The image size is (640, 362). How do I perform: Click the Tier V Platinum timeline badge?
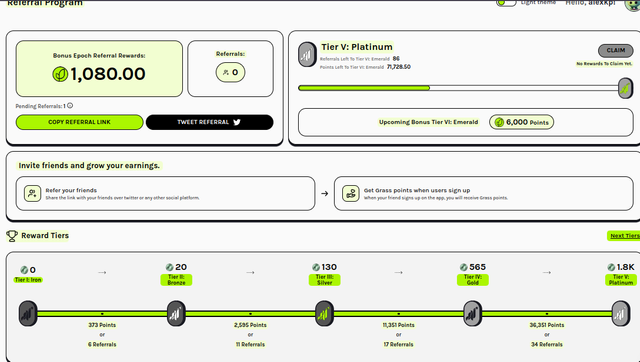point(621,313)
